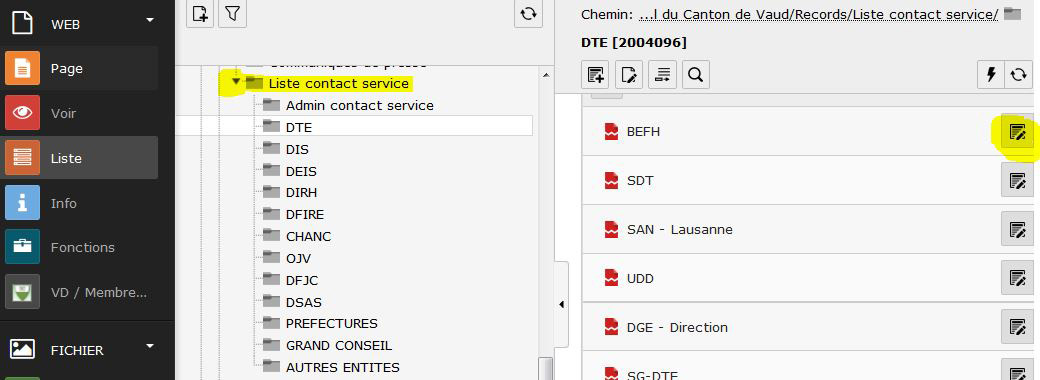
Task: Open the SAN - Lausanne record title
Action: tap(680, 229)
